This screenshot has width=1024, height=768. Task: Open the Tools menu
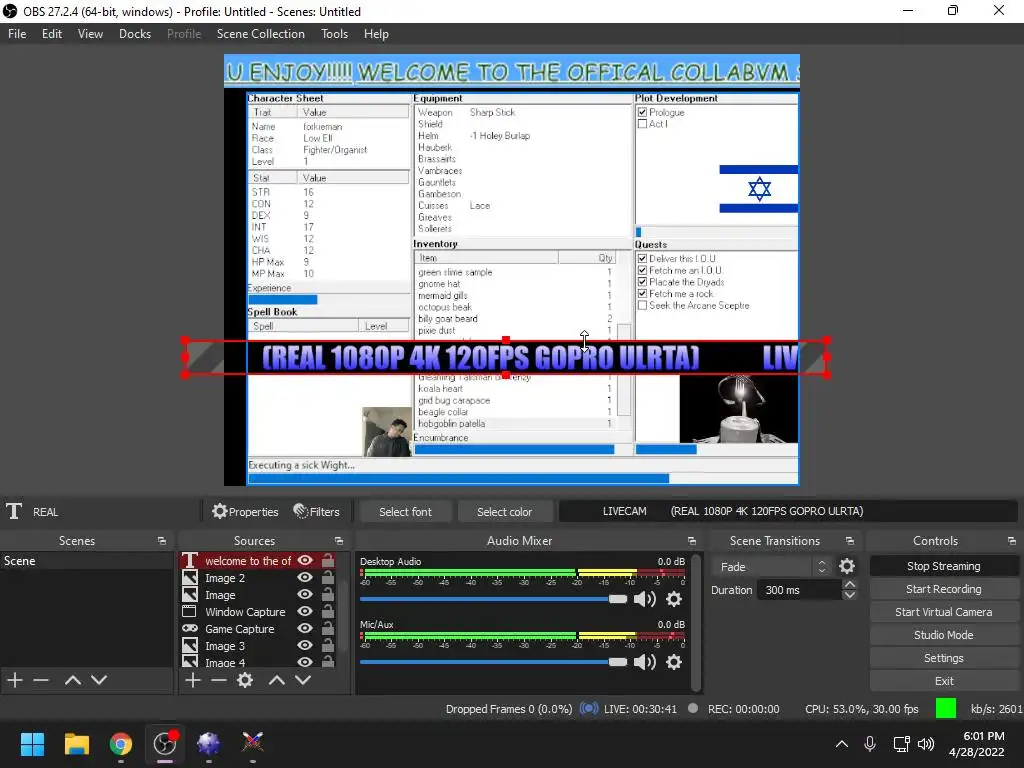tap(334, 34)
